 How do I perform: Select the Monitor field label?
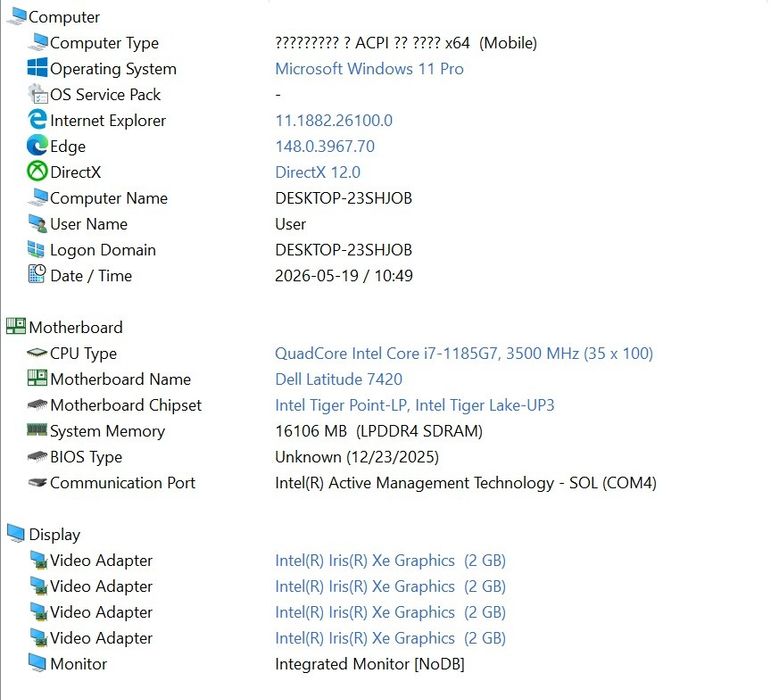pyautogui.click(x=78, y=664)
